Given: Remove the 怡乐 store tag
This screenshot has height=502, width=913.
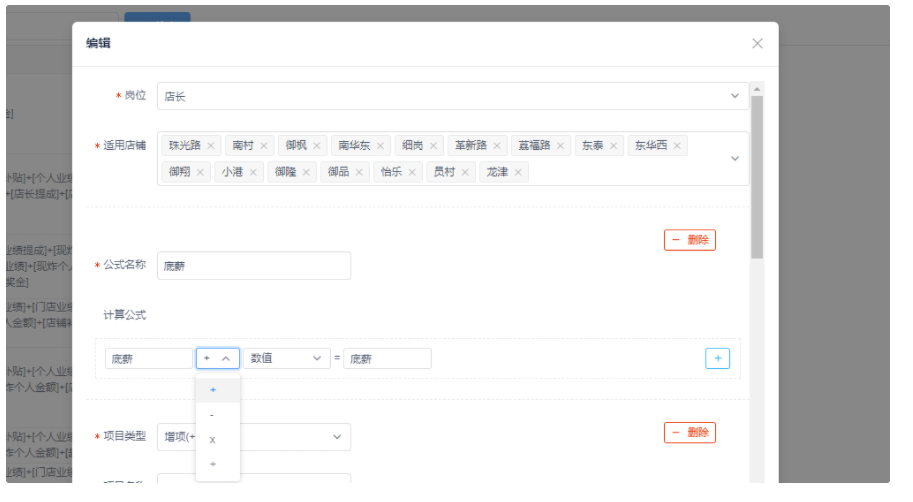Looking at the screenshot, I should pyautogui.click(x=412, y=172).
